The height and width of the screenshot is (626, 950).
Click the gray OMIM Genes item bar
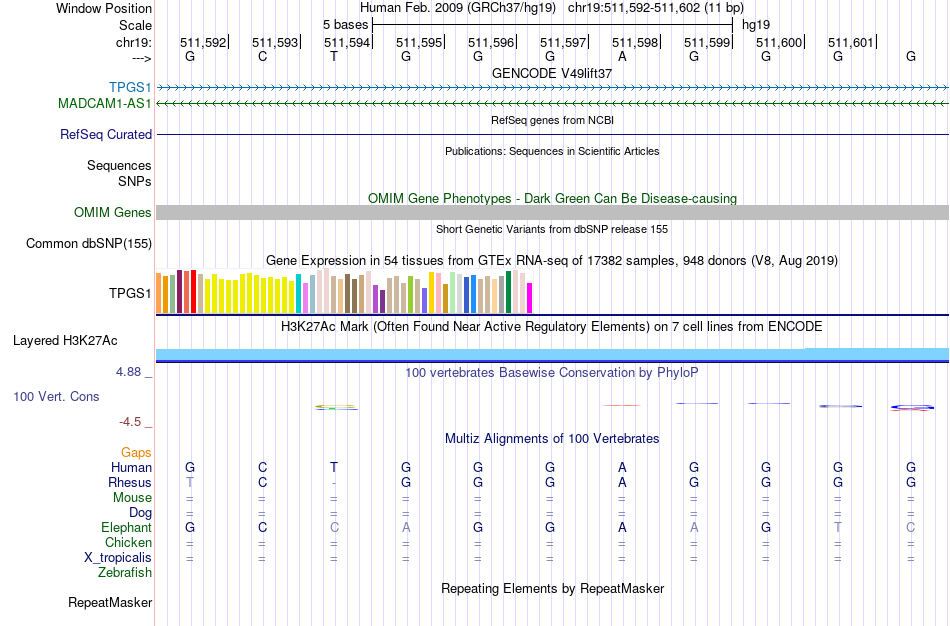coord(552,212)
